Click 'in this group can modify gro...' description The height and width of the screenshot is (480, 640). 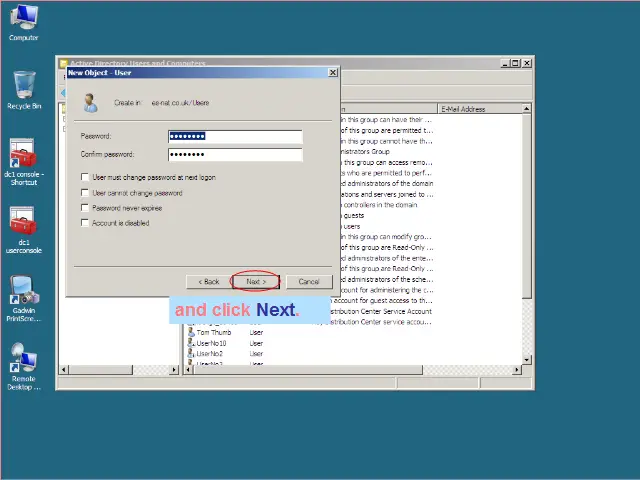tap(386, 237)
